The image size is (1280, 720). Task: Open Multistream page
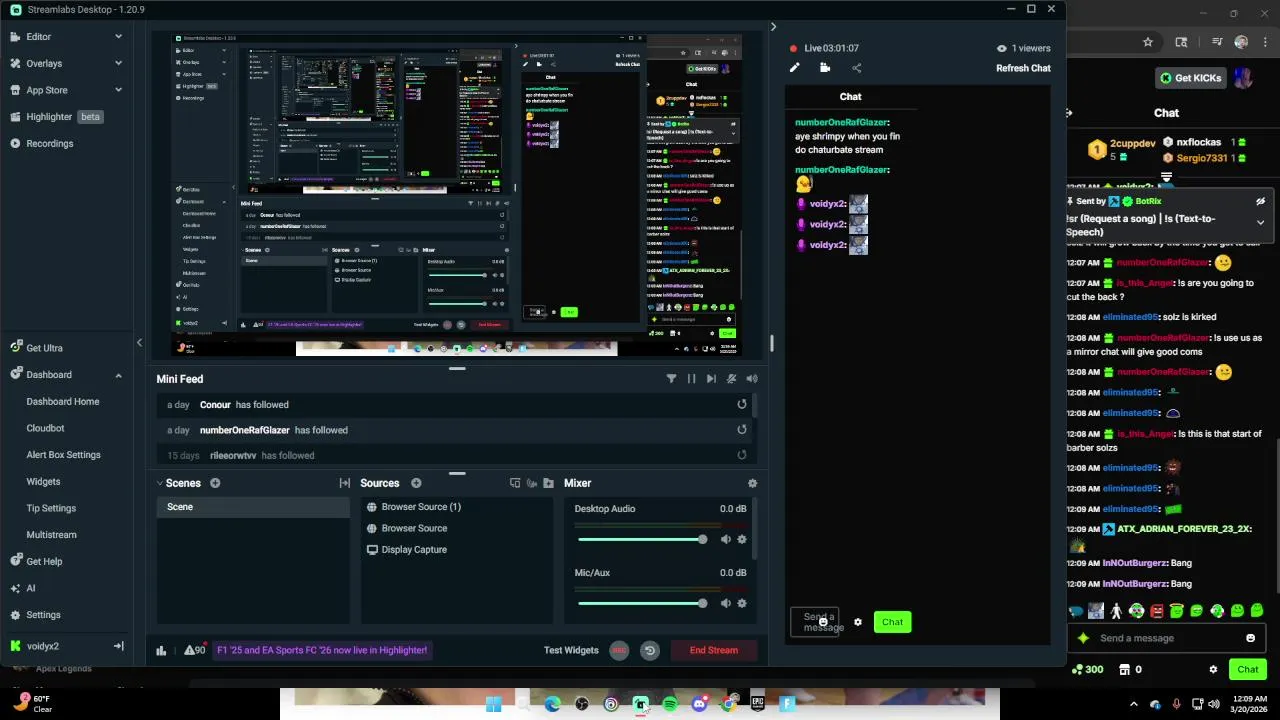point(51,535)
